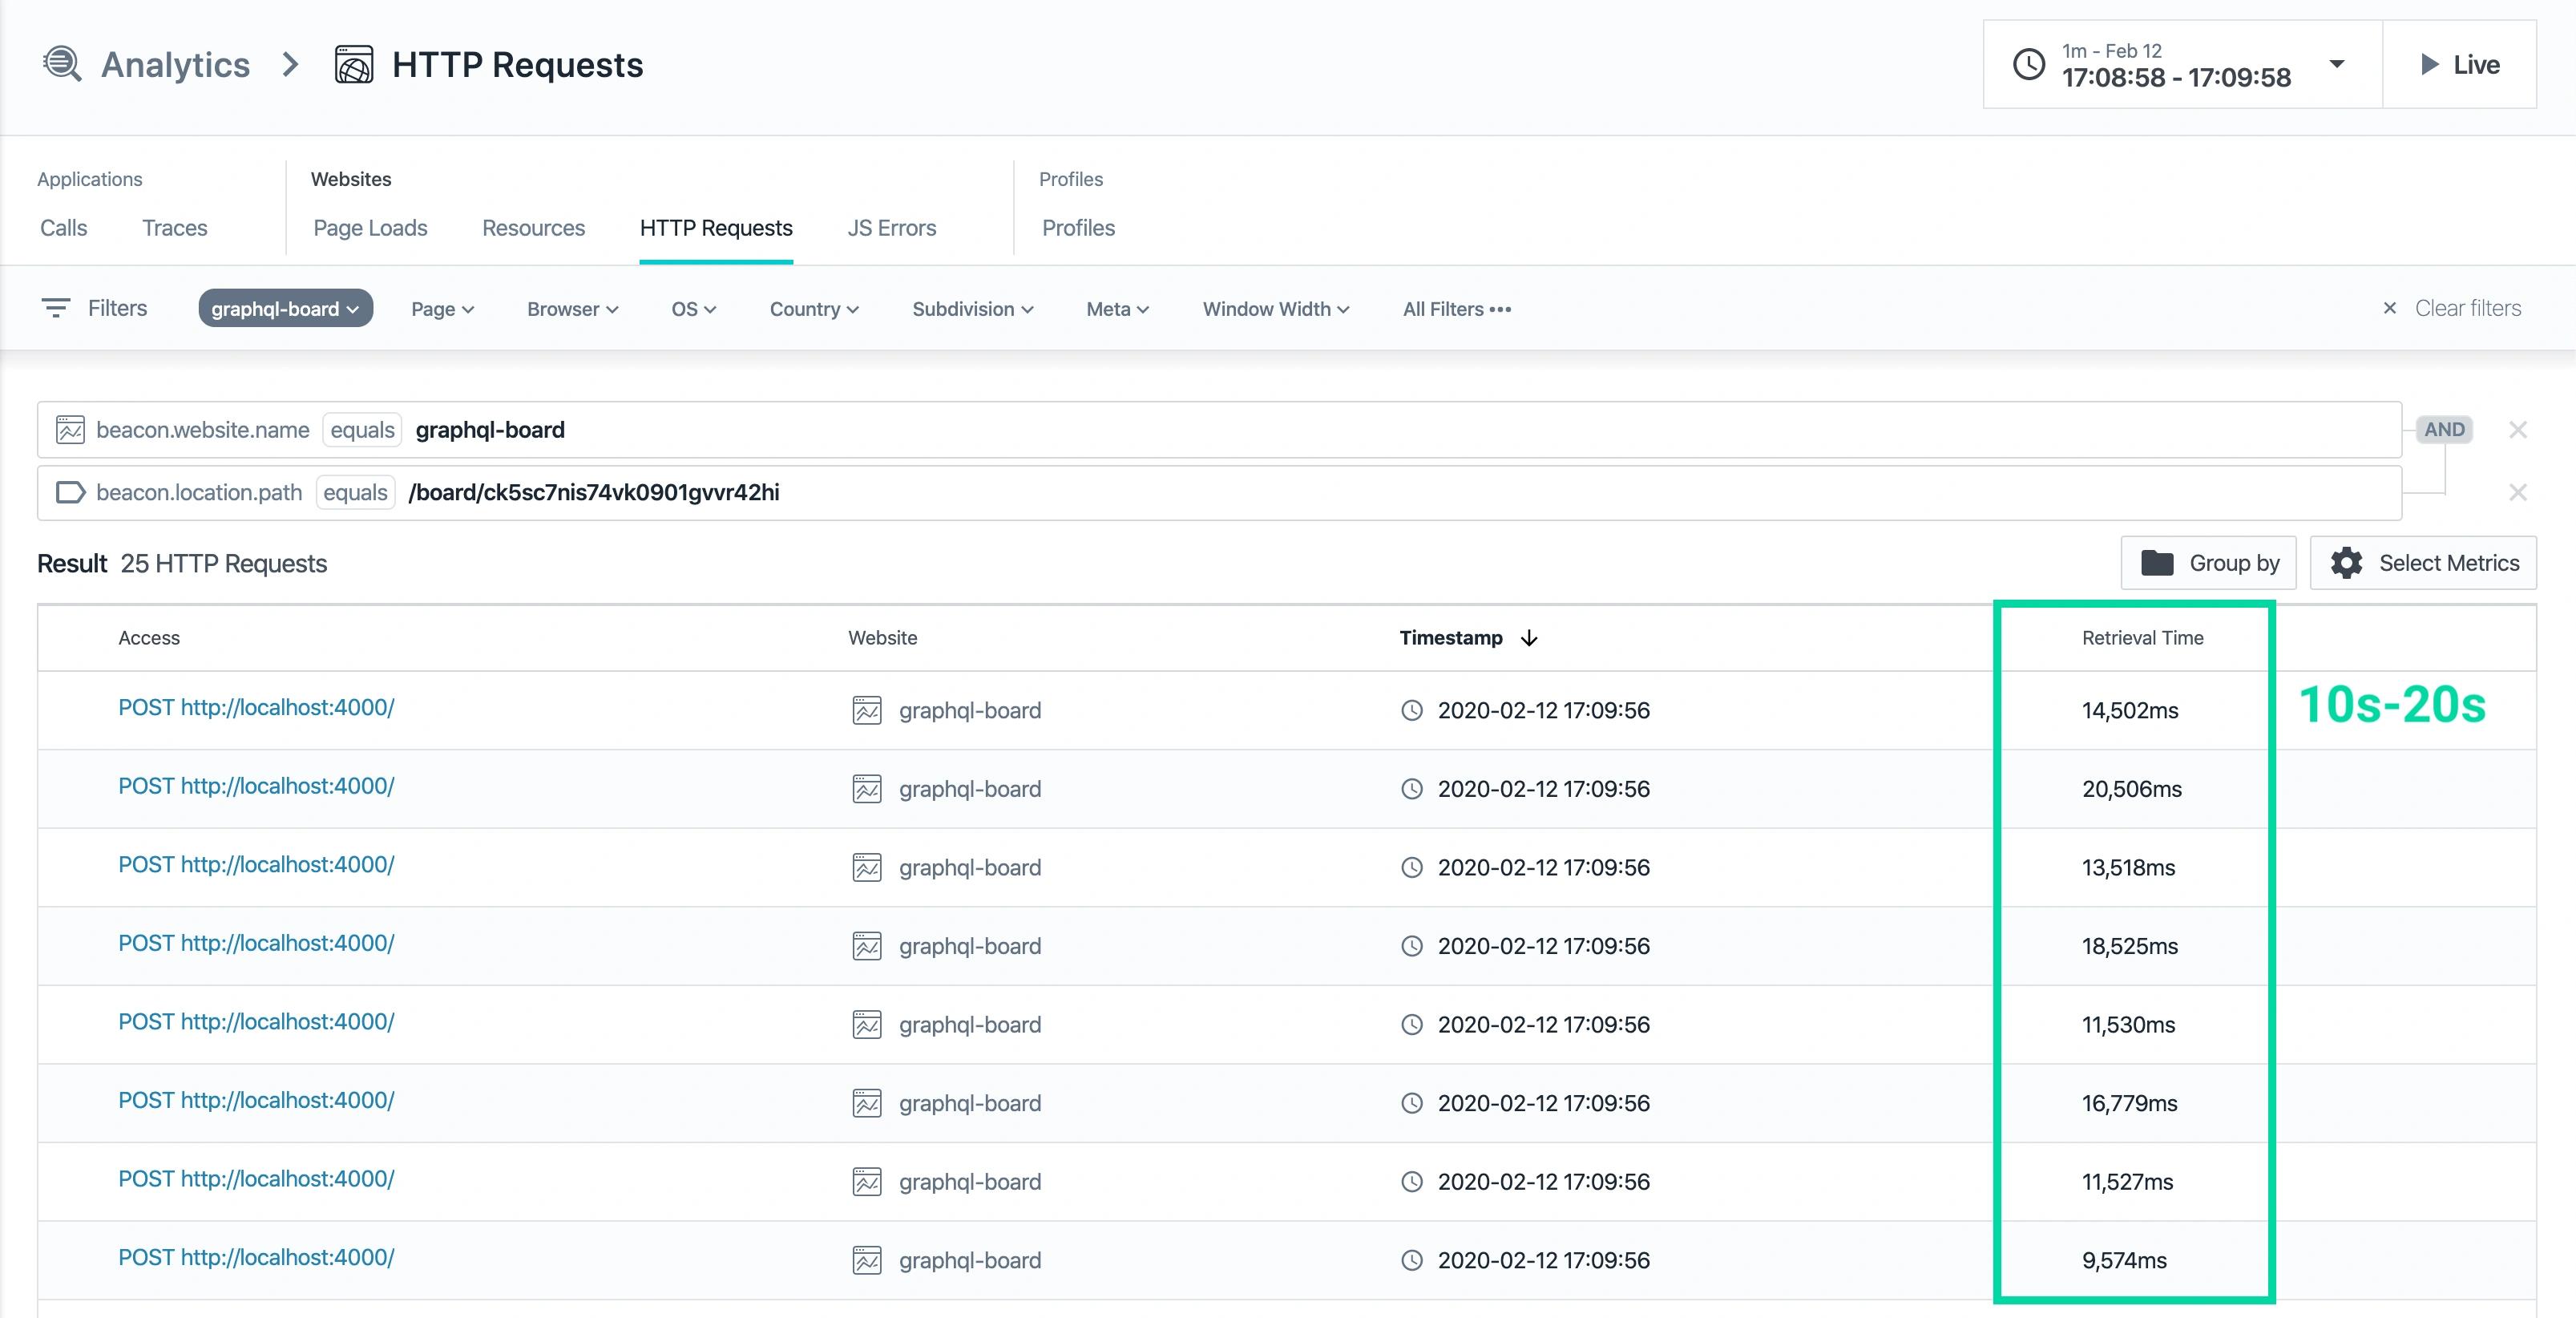
Task: Switch to the Traces tab
Action: click(x=175, y=228)
